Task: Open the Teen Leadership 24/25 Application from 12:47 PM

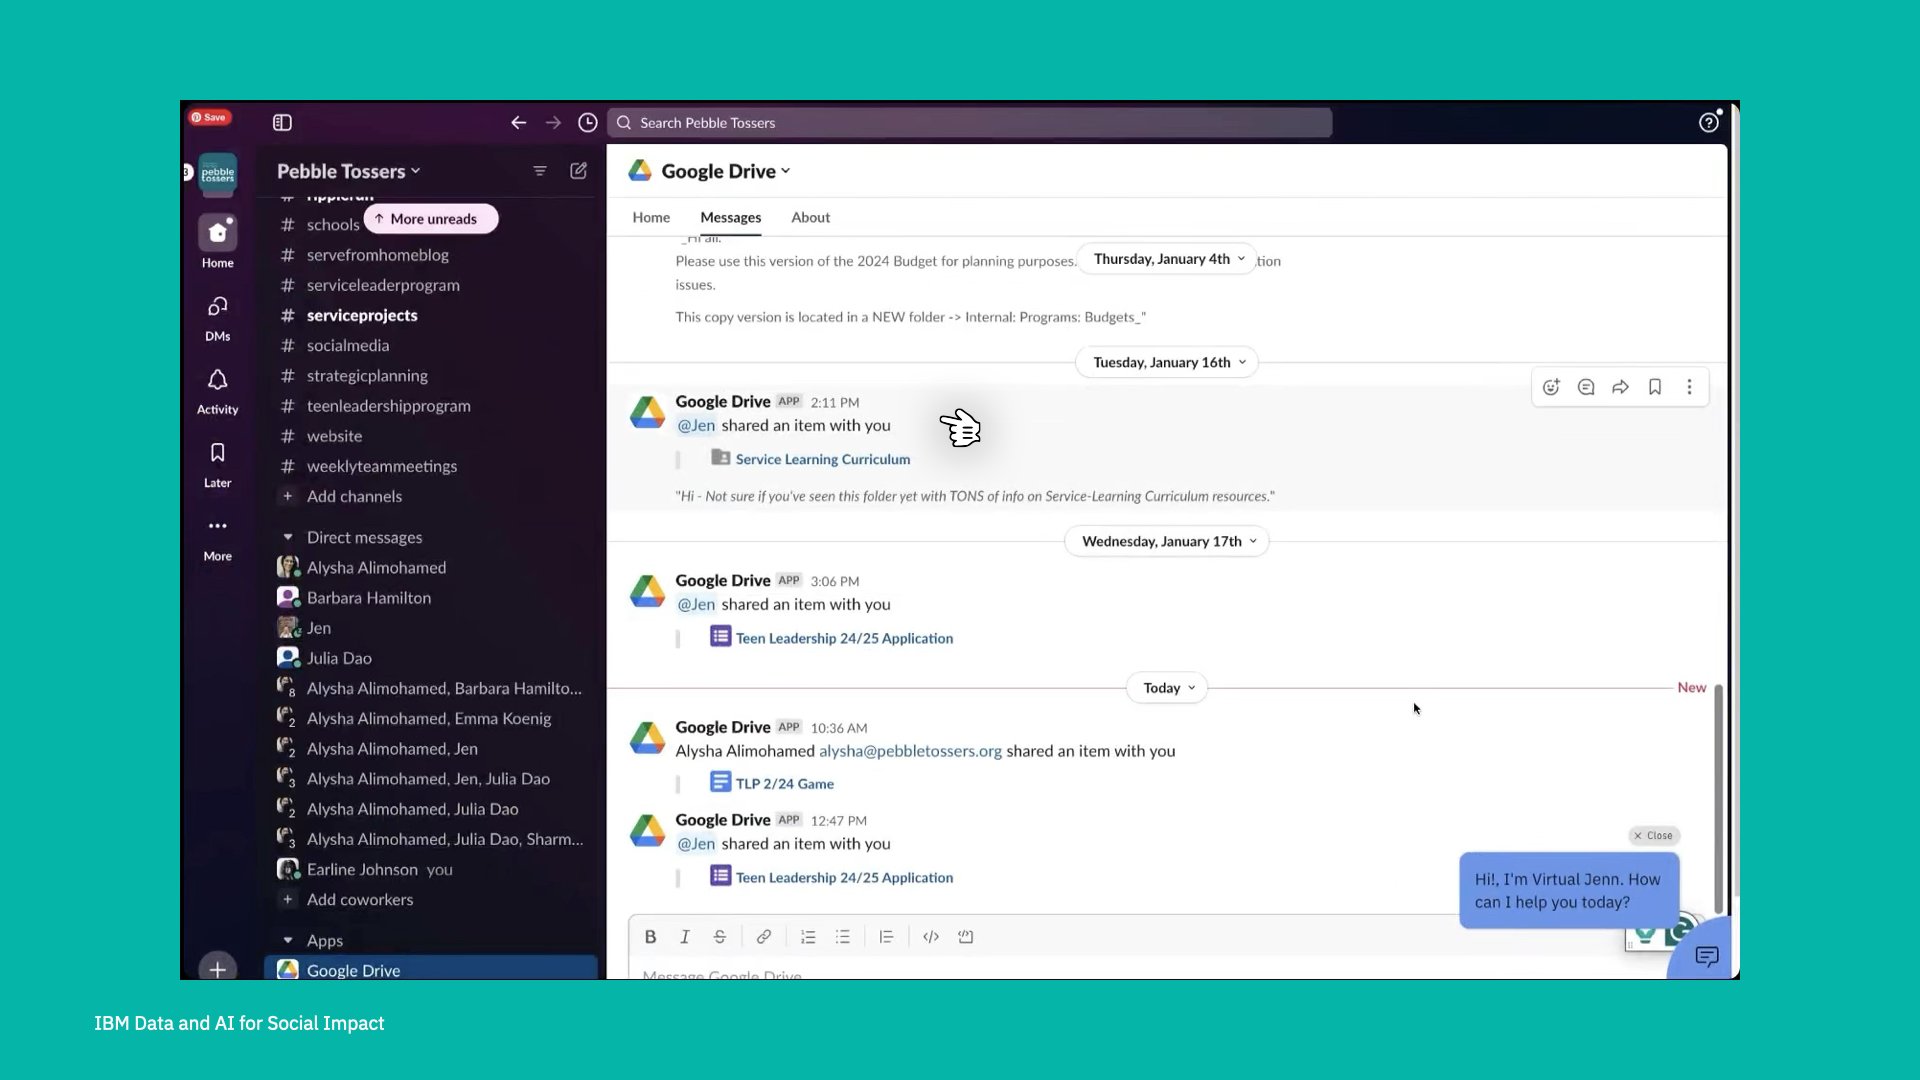Action: (844, 877)
